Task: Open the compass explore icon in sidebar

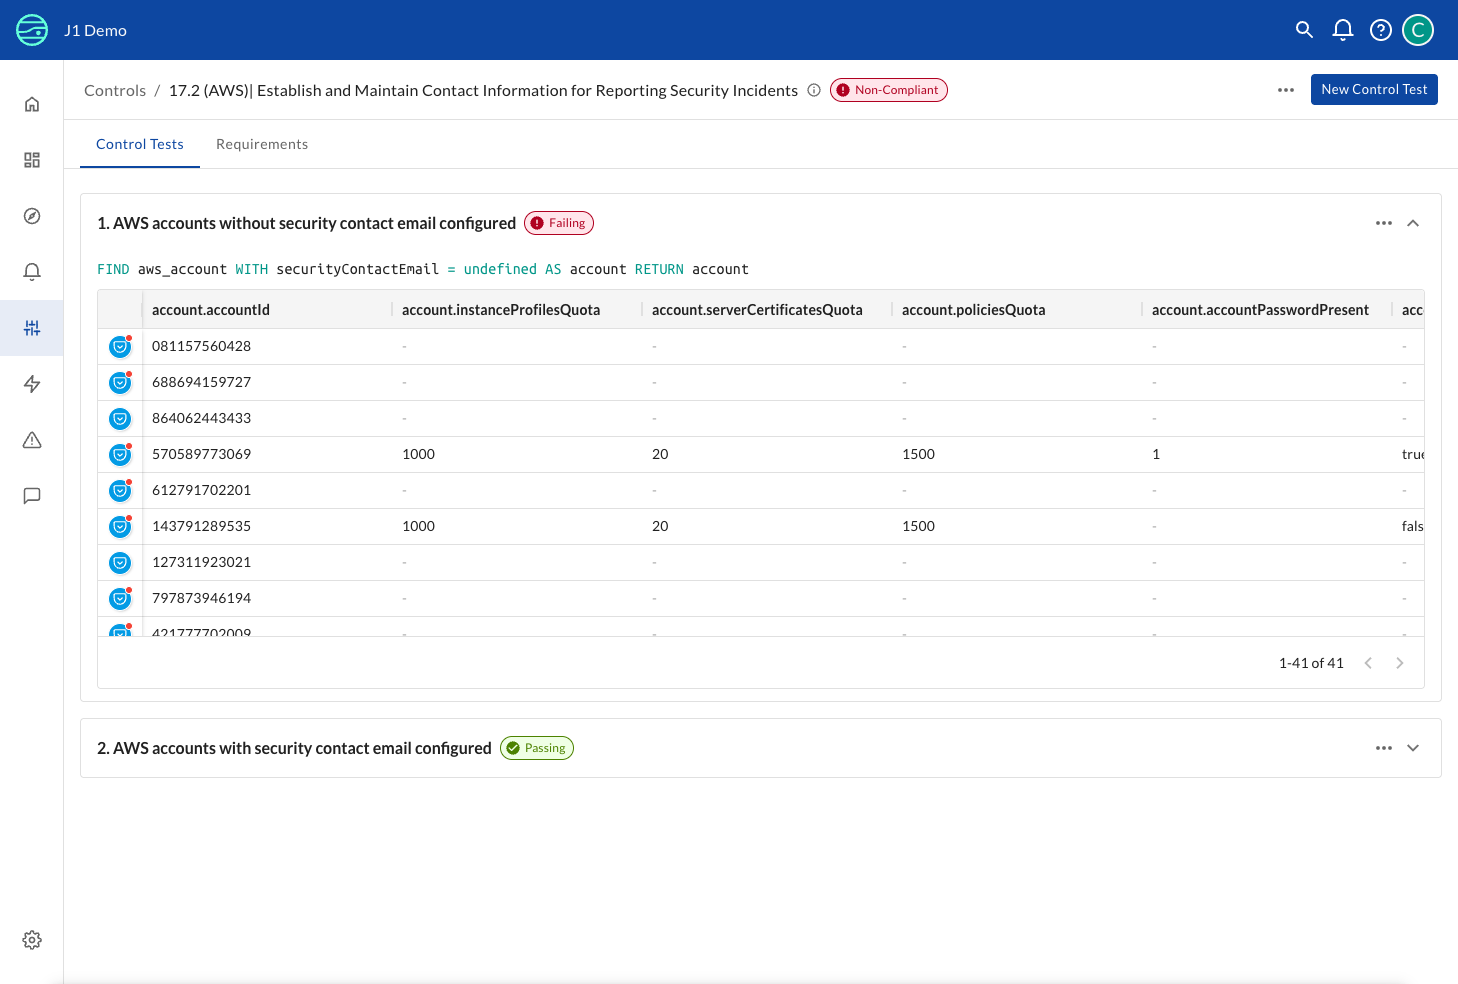Action: click(32, 216)
